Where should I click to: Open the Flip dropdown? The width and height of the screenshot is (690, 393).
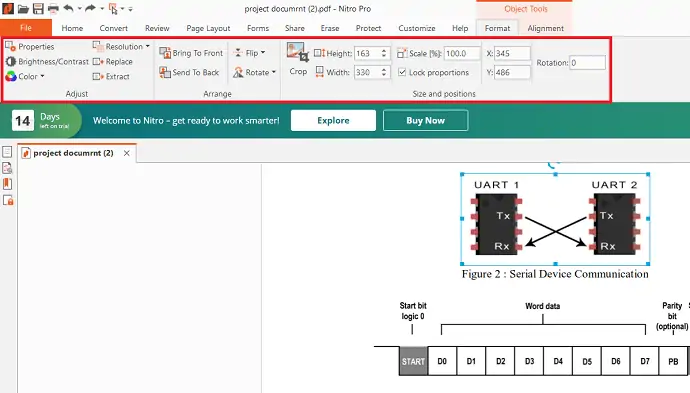pyautogui.click(x=250, y=53)
